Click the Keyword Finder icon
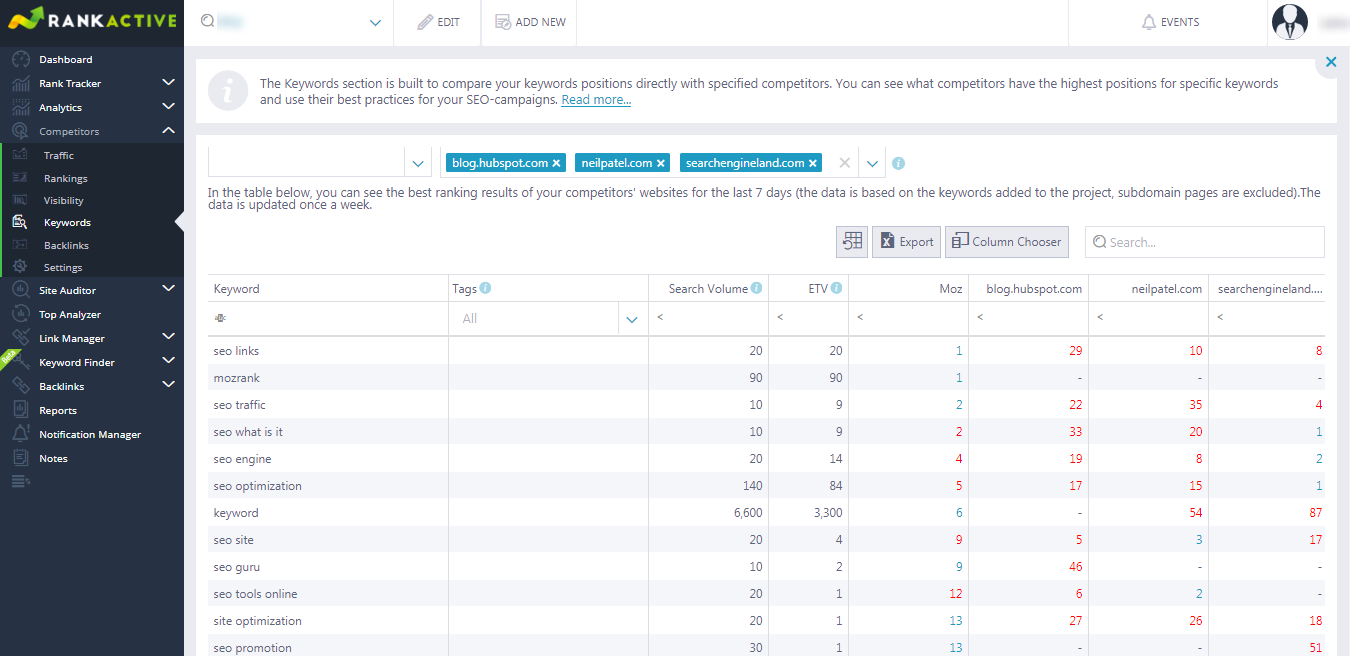 tap(20, 362)
